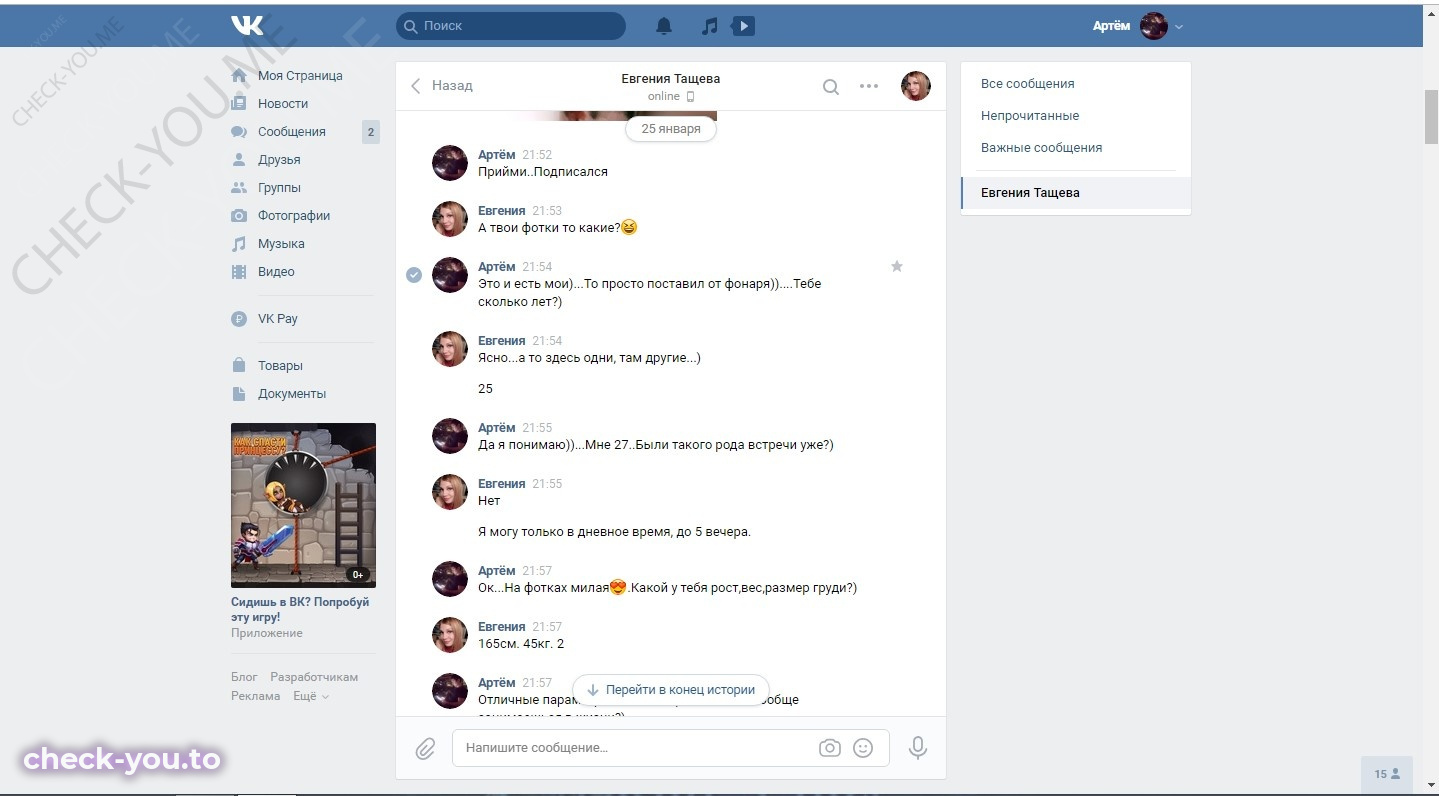The height and width of the screenshot is (796, 1439).
Task: Click the speech bubble icon beside Сообщения
Action: pos(238,132)
